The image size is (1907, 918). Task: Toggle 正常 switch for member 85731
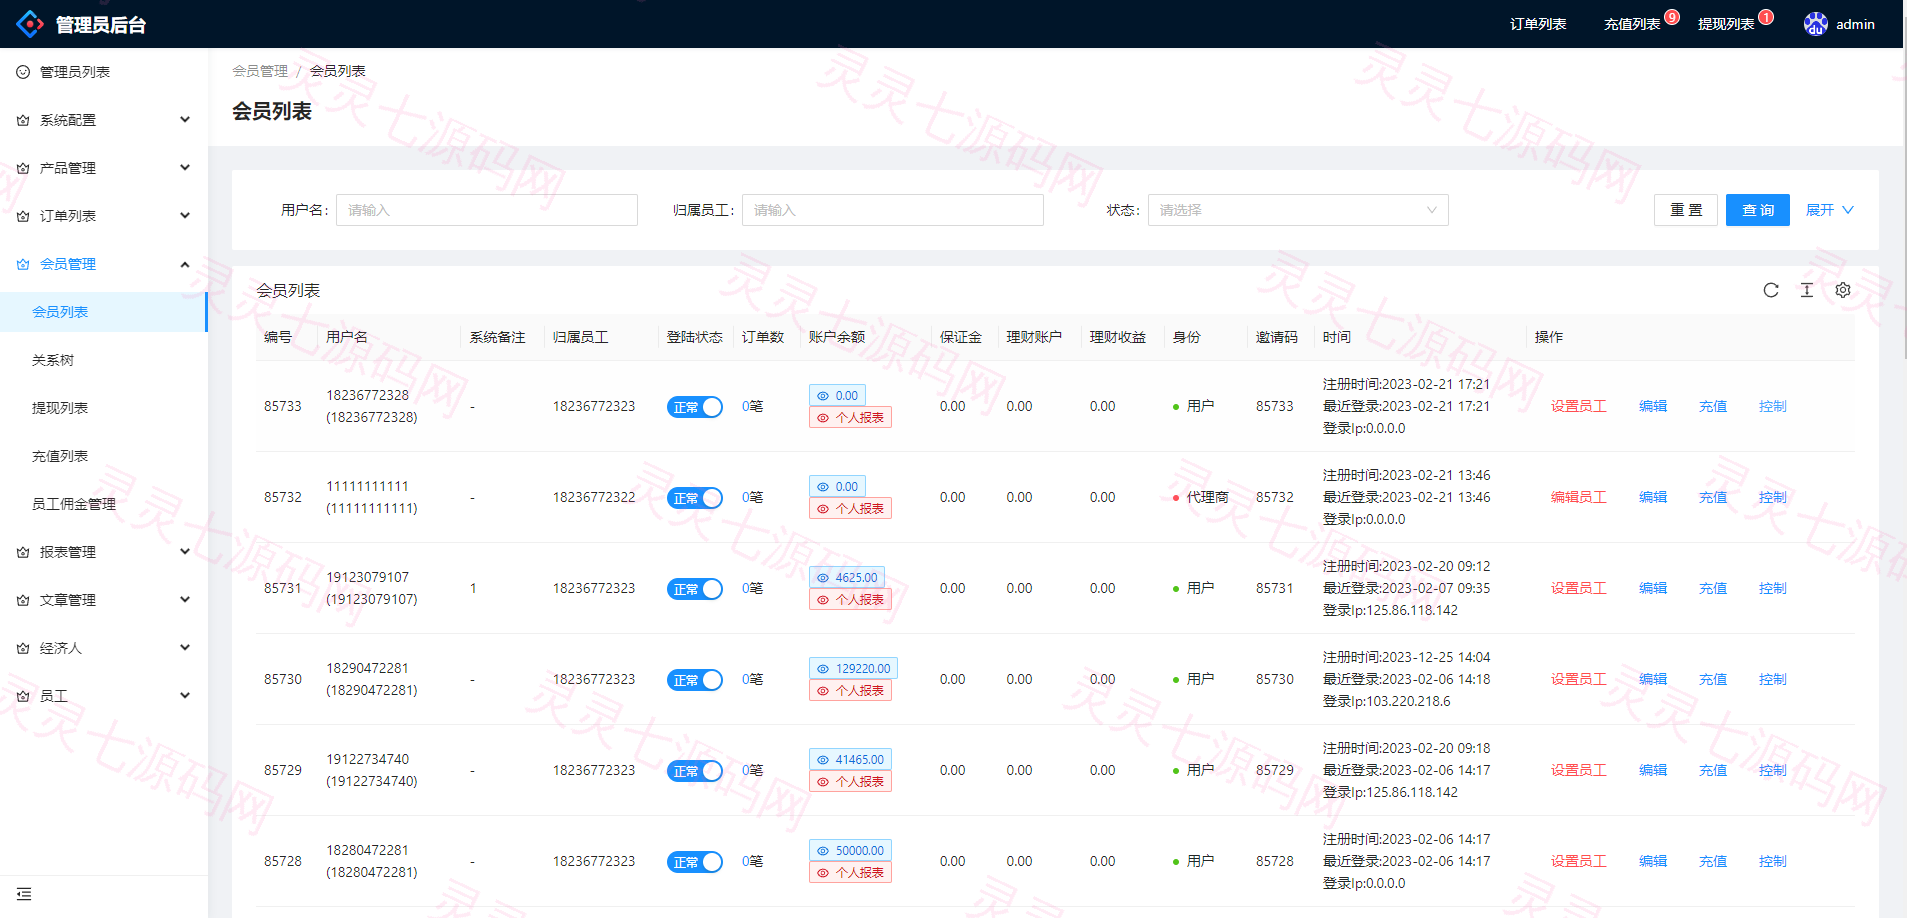(695, 589)
